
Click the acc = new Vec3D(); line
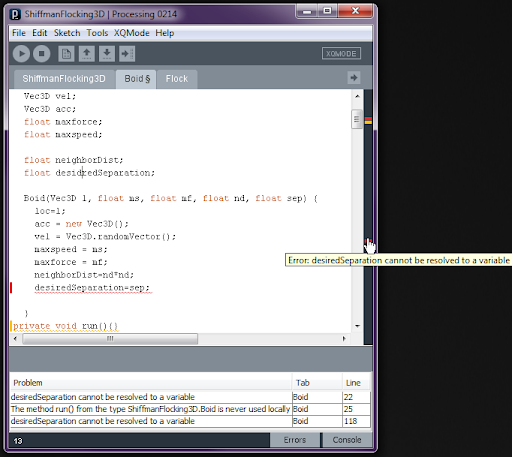pyautogui.click(x=81, y=224)
